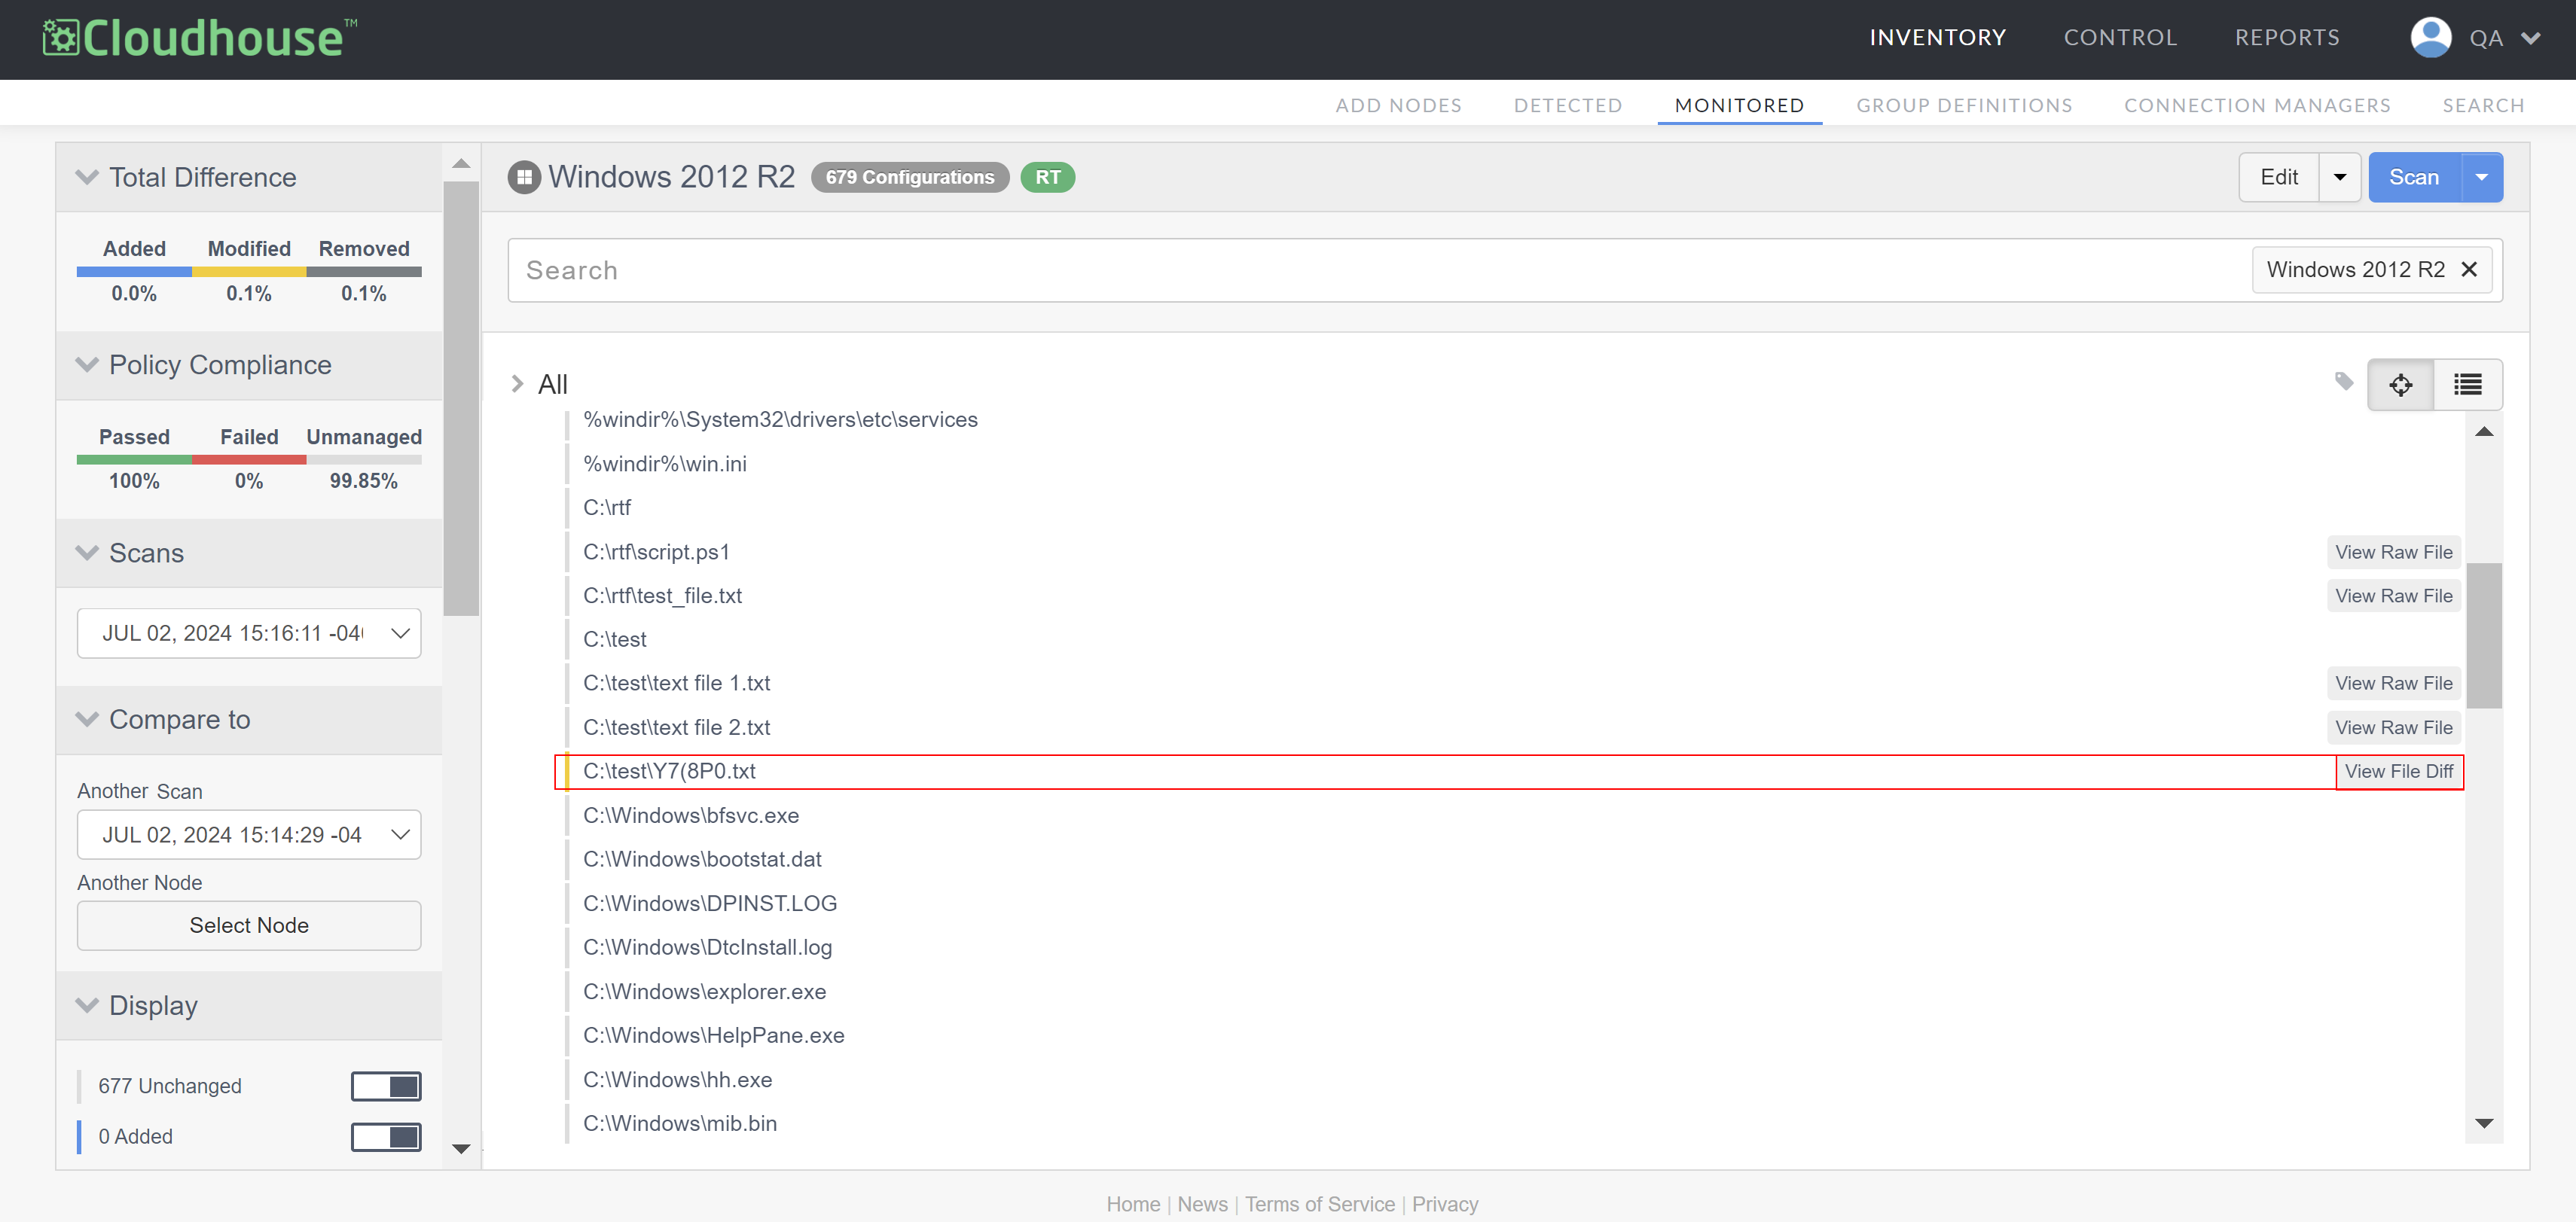Image resolution: width=2576 pixels, height=1222 pixels.
Task: Click the blue Scan button
Action: [2414, 177]
